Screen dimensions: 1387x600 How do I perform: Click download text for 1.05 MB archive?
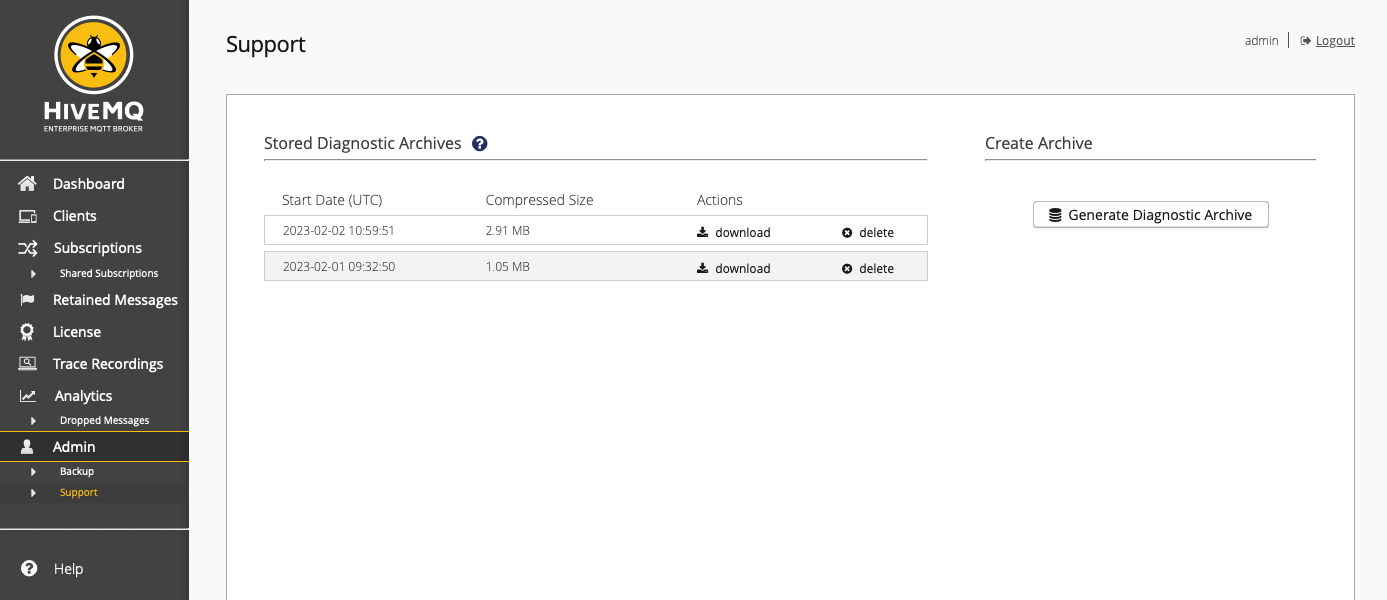tap(743, 269)
